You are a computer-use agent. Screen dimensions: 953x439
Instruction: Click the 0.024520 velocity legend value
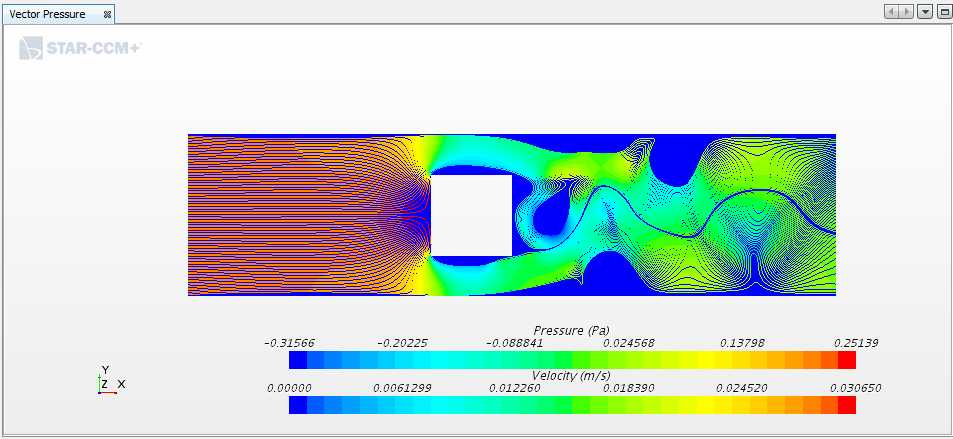pos(742,388)
